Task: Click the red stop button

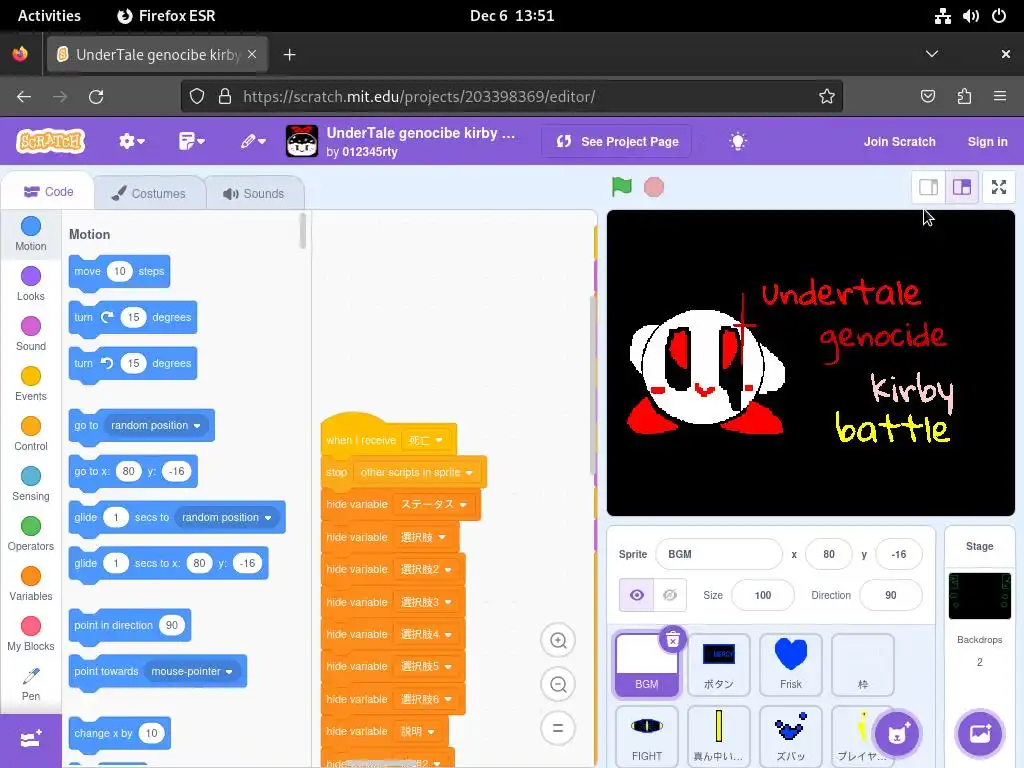Action: [654, 187]
